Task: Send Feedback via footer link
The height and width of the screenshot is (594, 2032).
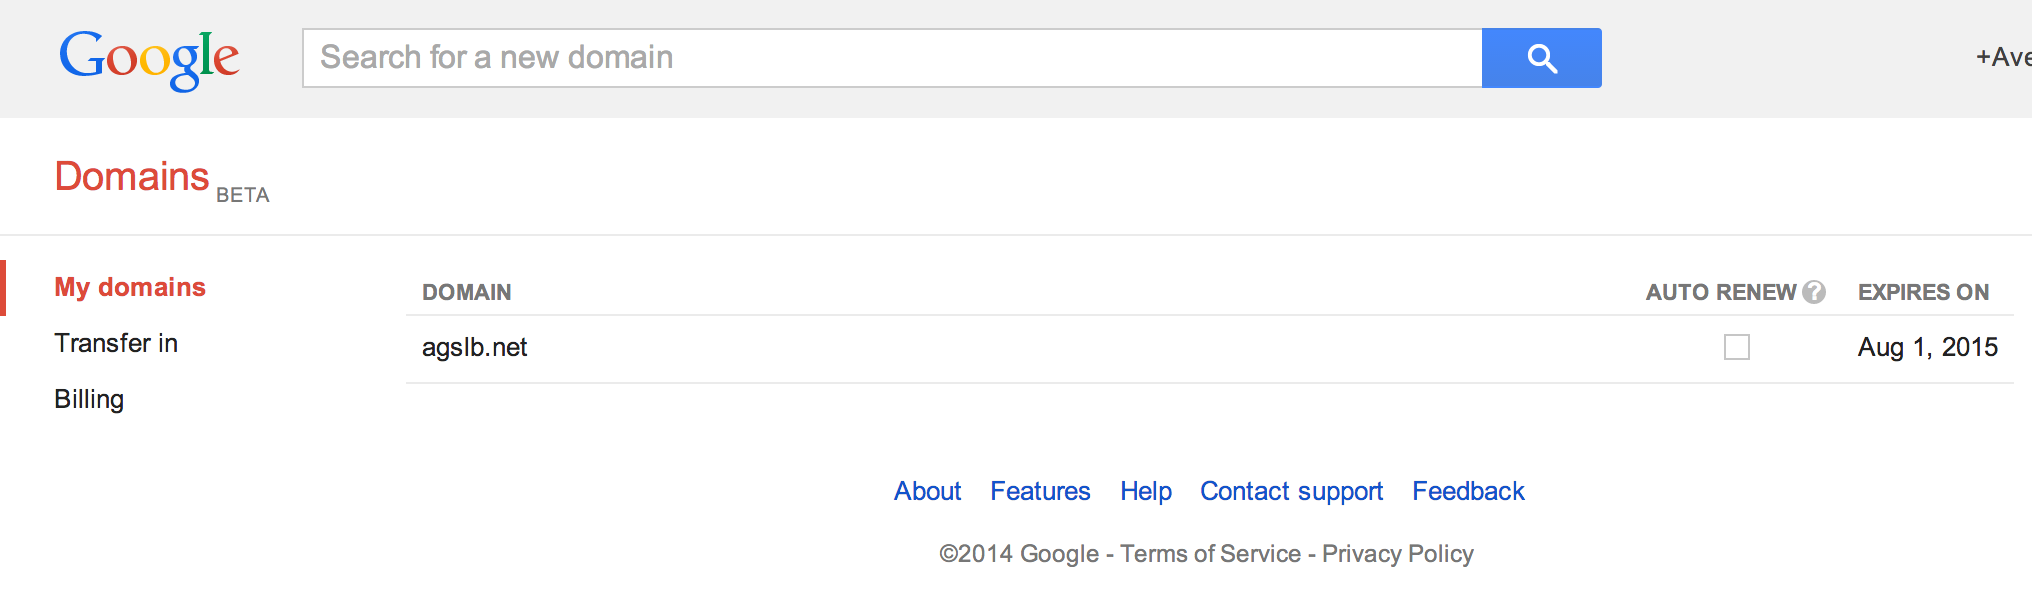Action: (1468, 492)
